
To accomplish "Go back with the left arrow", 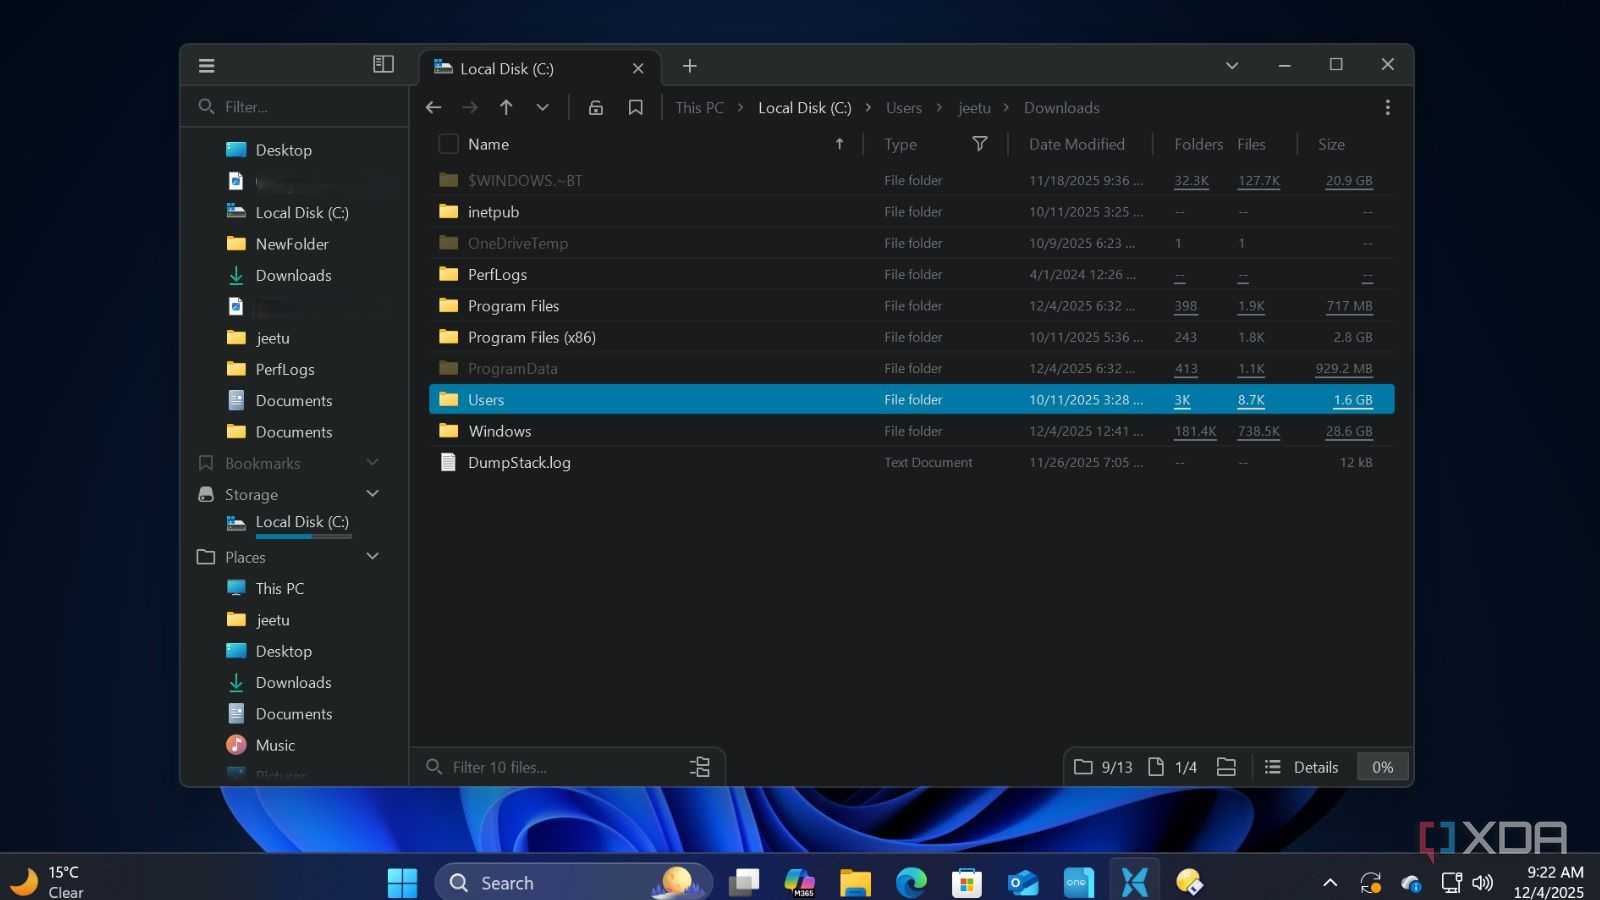I will click(433, 107).
